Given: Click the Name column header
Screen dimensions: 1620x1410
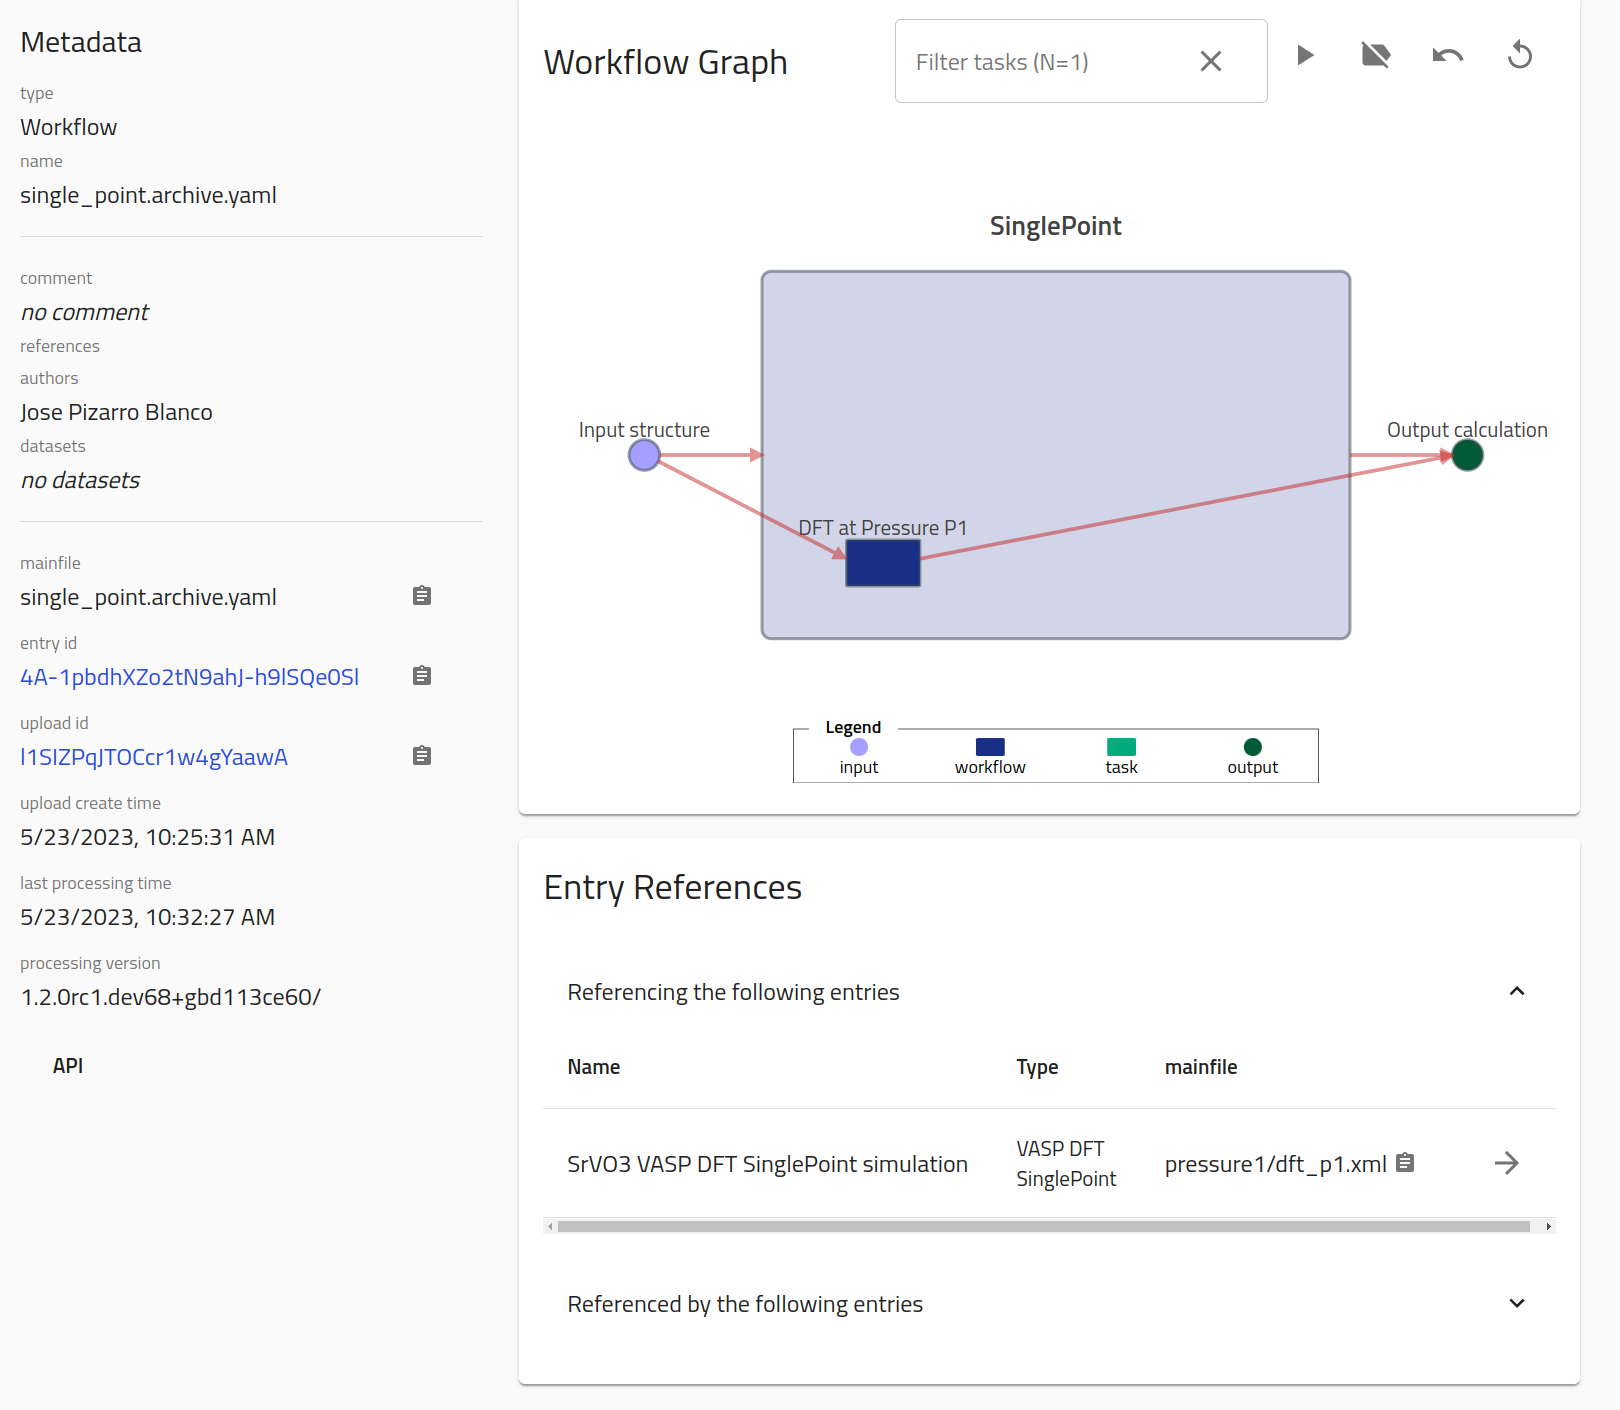Looking at the screenshot, I should pos(594,1067).
